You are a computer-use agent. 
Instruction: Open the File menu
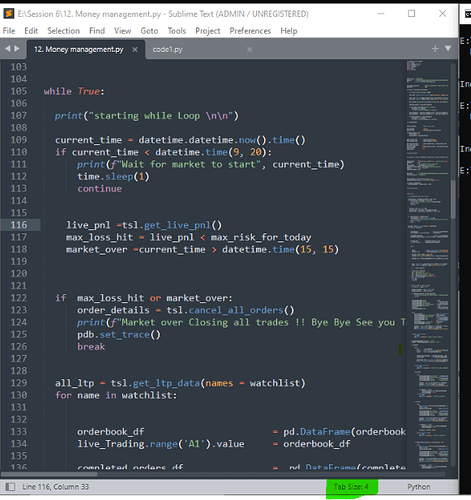pos(9,31)
